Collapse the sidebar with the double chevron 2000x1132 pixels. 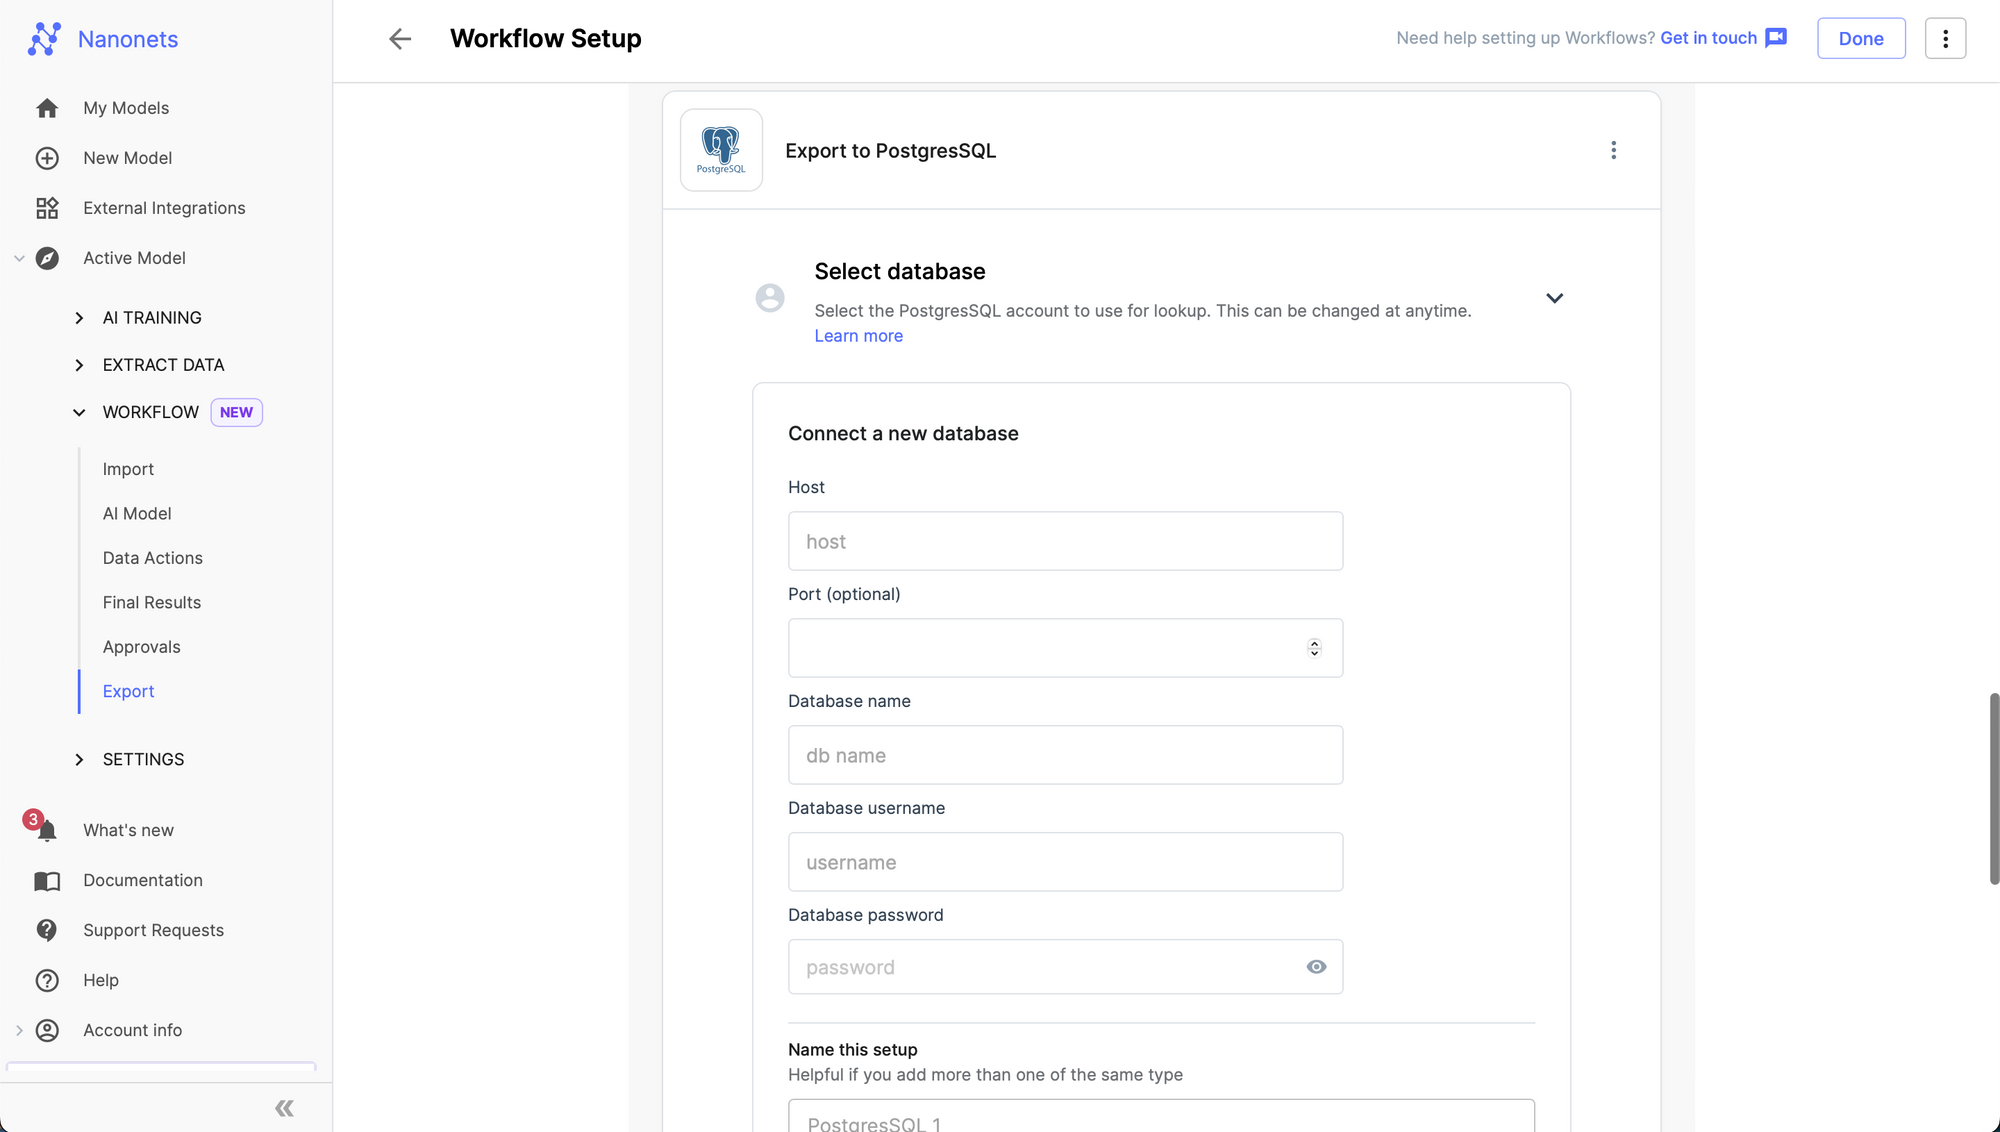[x=284, y=1108]
